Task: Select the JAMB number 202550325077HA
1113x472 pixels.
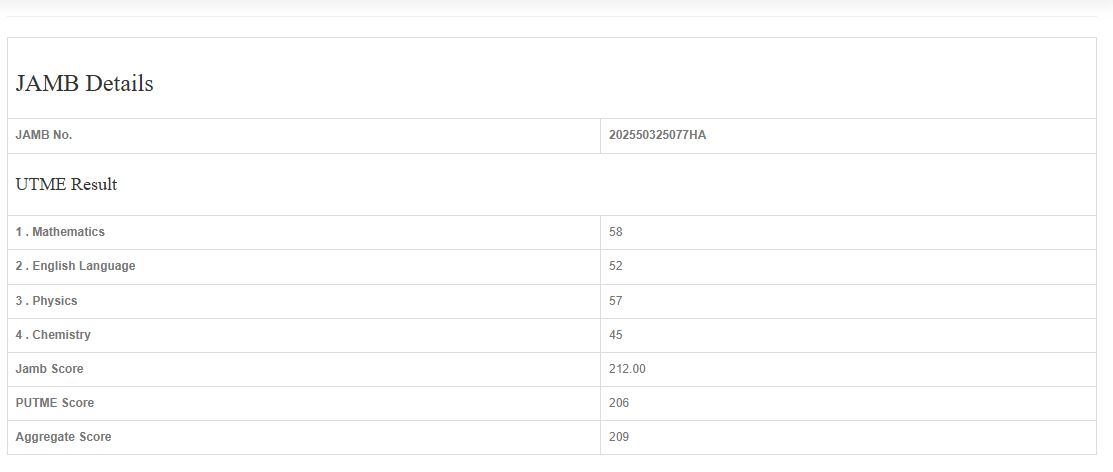Action: (x=657, y=135)
